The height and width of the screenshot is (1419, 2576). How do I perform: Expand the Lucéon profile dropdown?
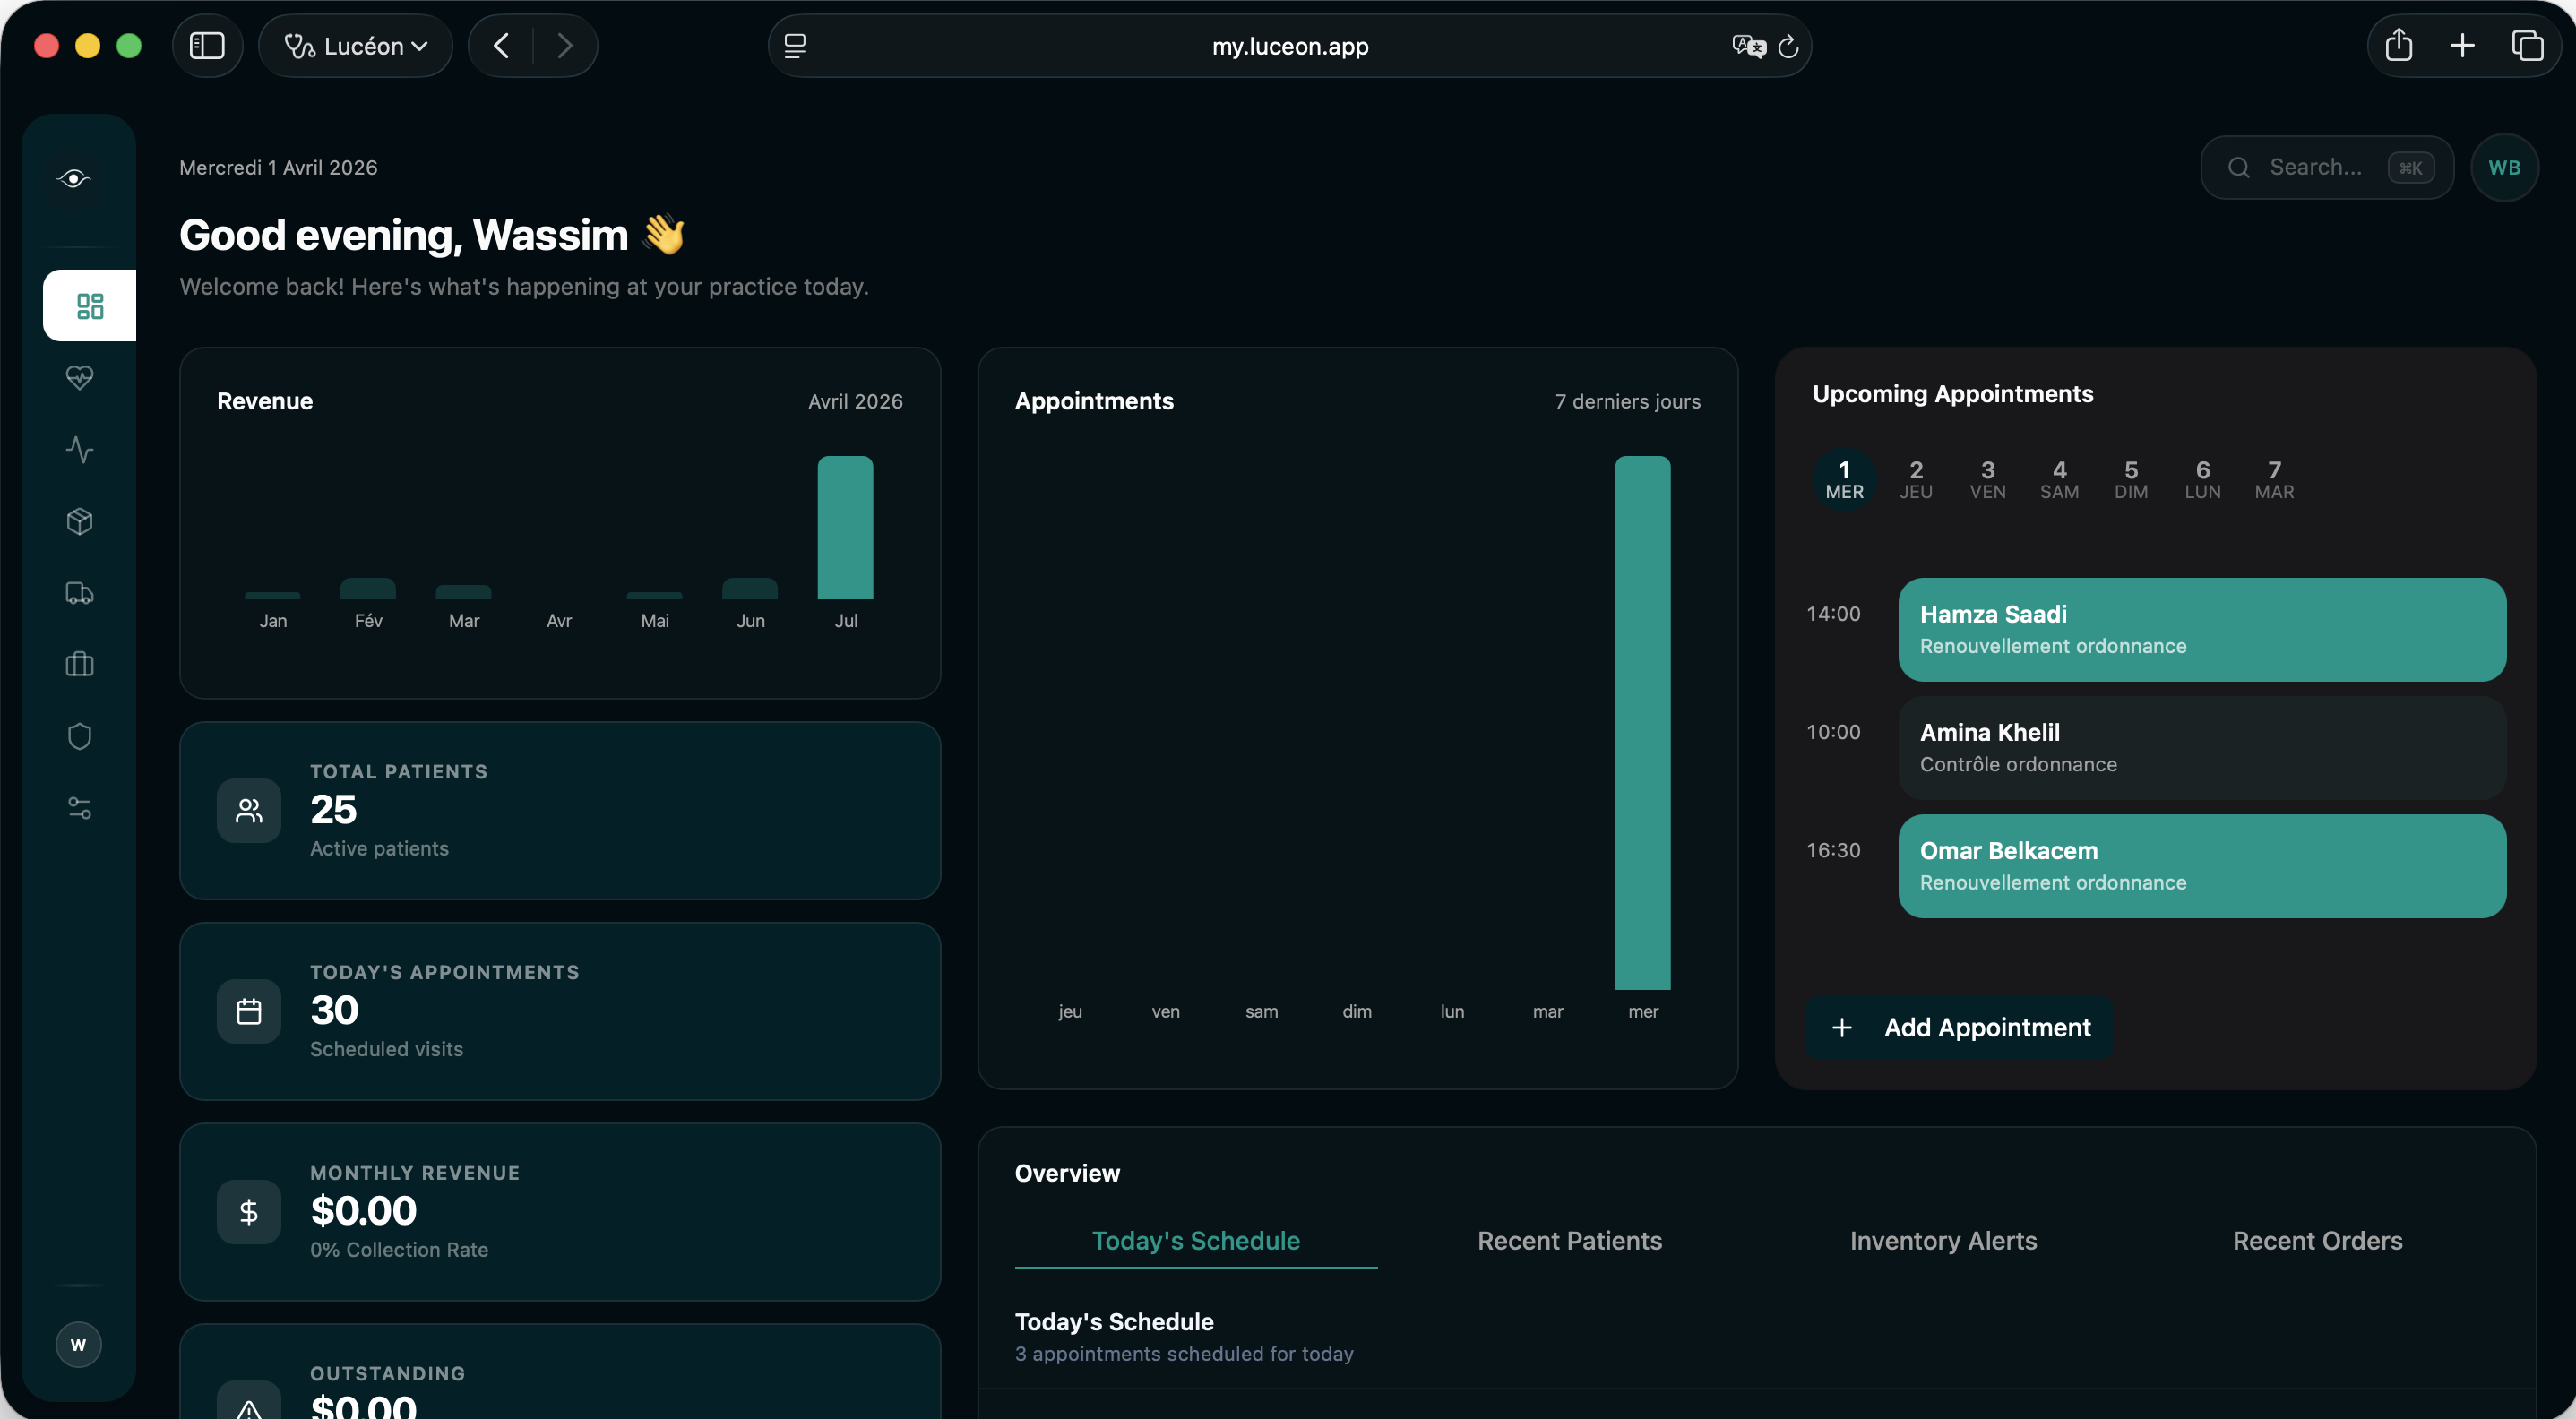355,46
